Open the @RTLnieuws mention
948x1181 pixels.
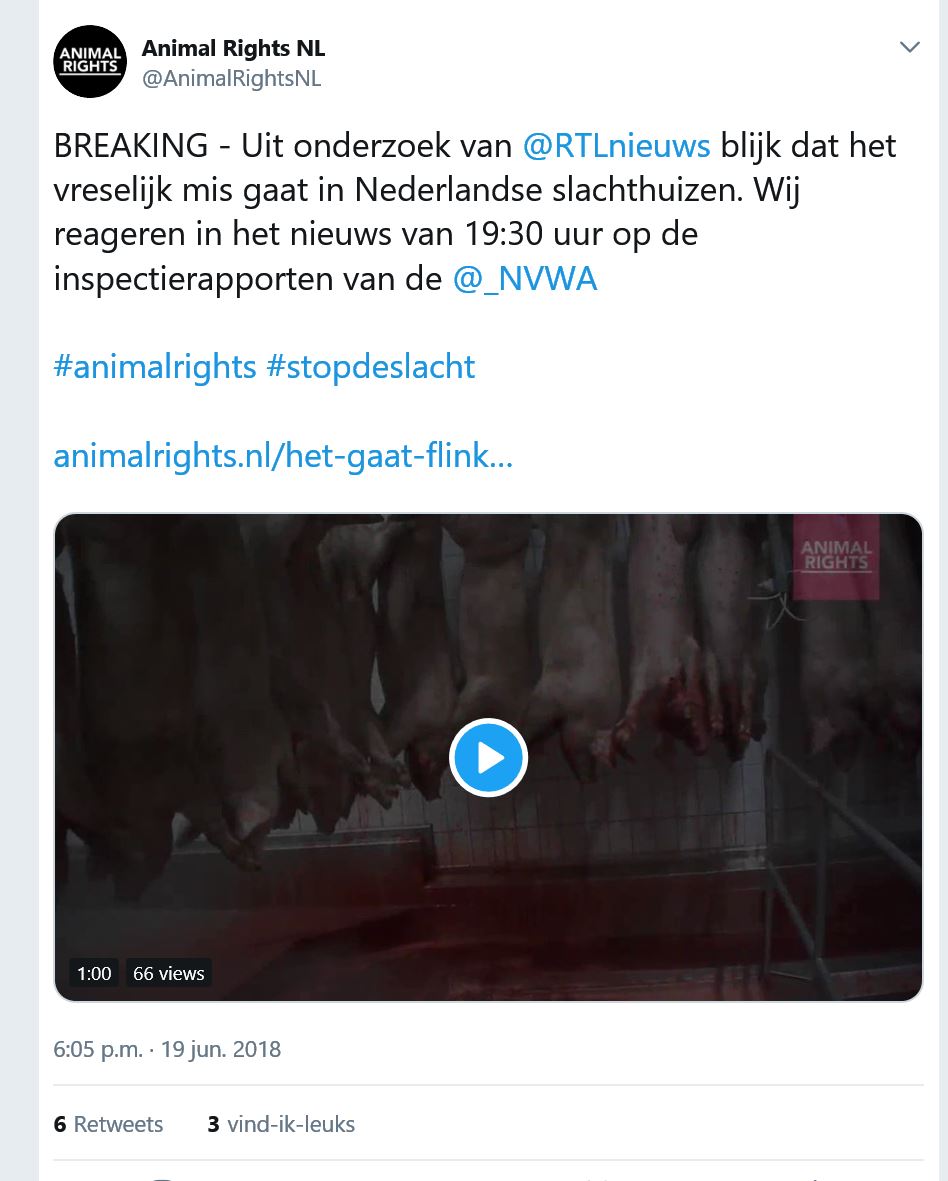617,146
